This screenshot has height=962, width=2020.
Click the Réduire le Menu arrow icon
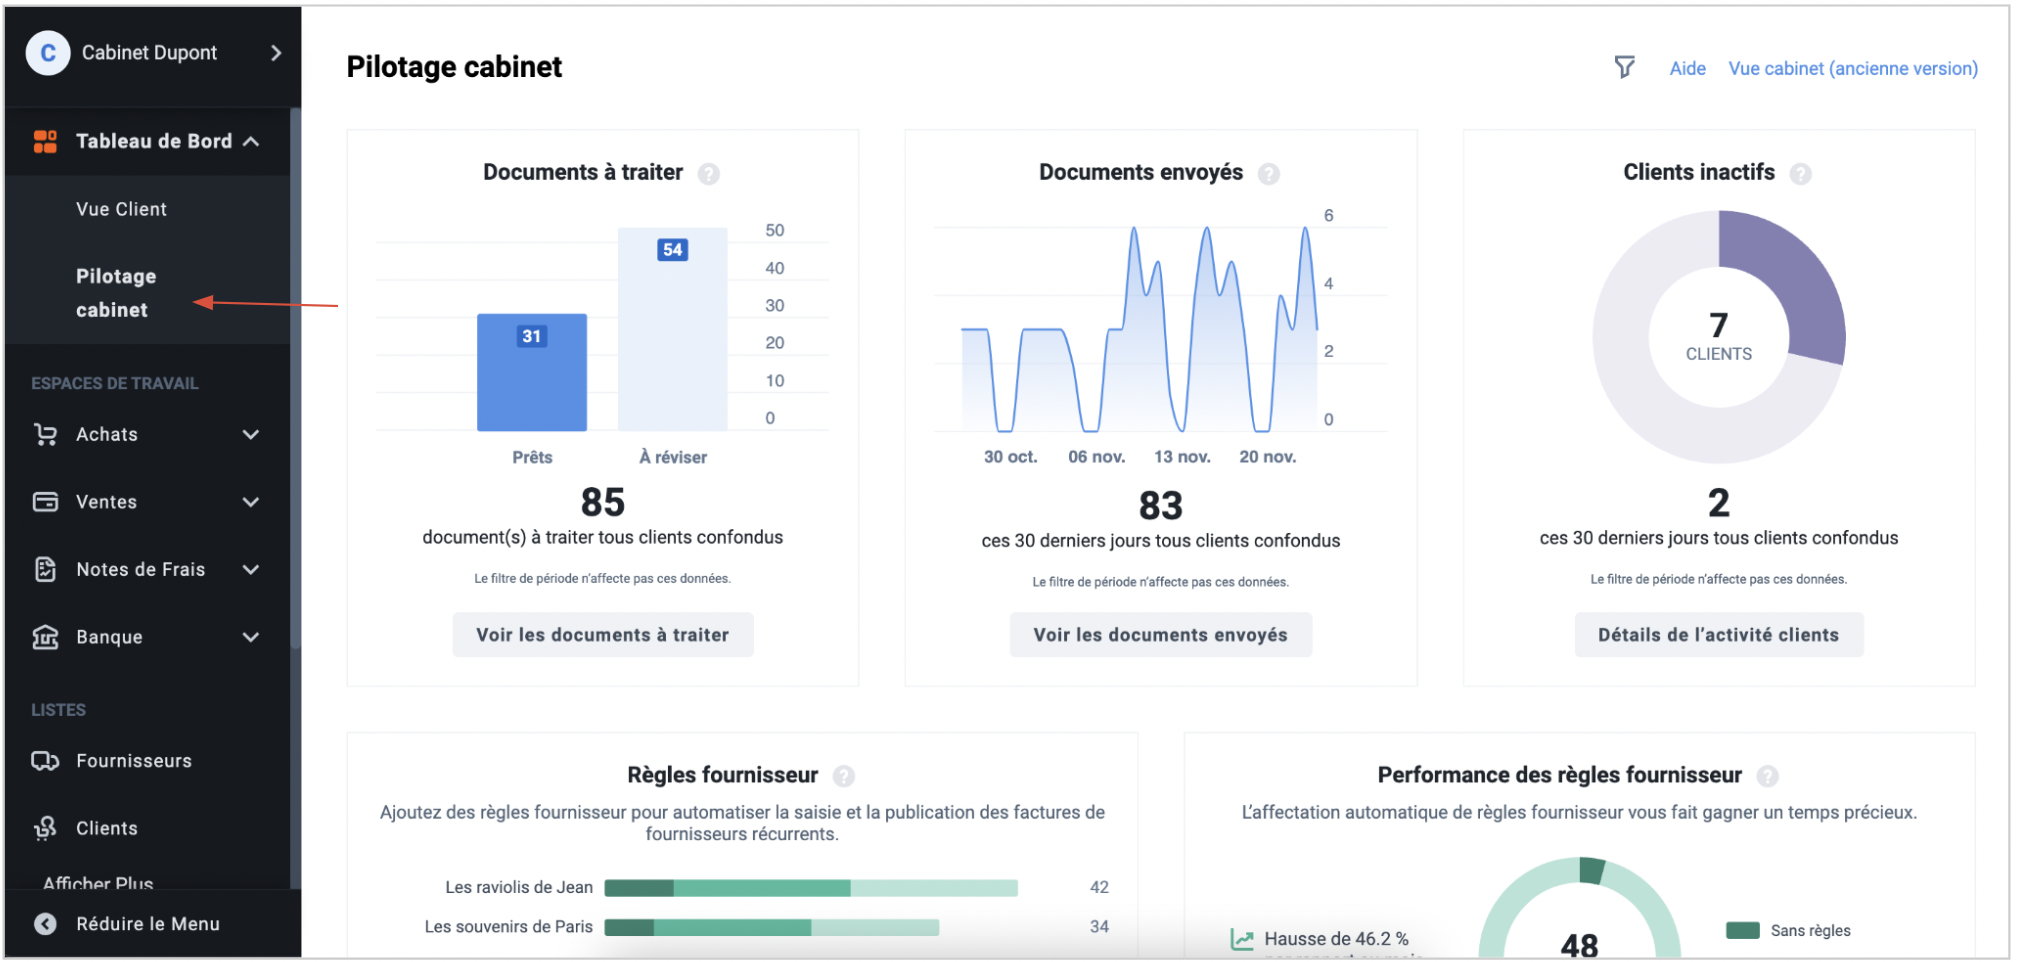pos(45,924)
